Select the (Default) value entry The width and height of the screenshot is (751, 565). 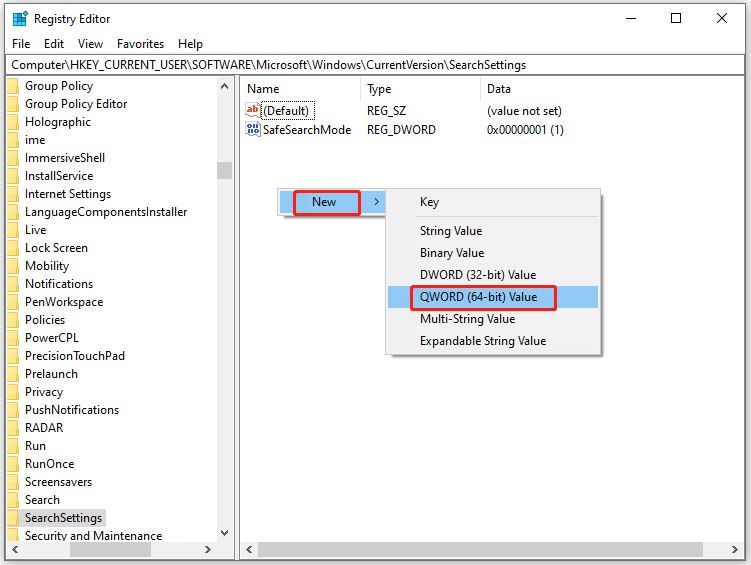286,111
